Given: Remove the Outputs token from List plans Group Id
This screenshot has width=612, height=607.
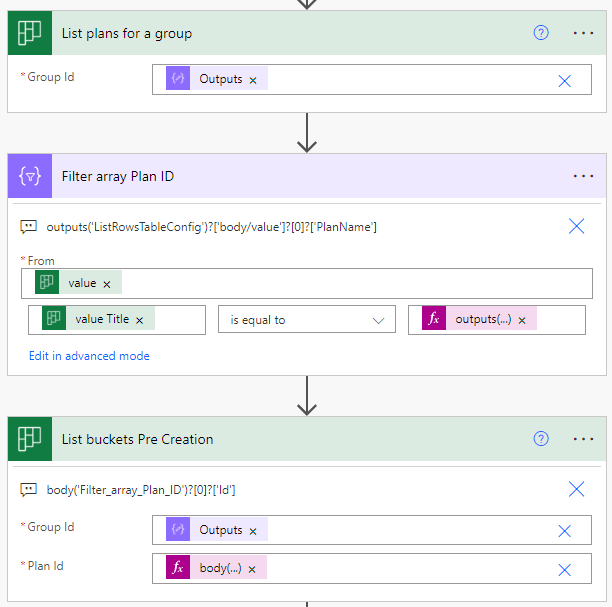Looking at the screenshot, I should 253,80.
